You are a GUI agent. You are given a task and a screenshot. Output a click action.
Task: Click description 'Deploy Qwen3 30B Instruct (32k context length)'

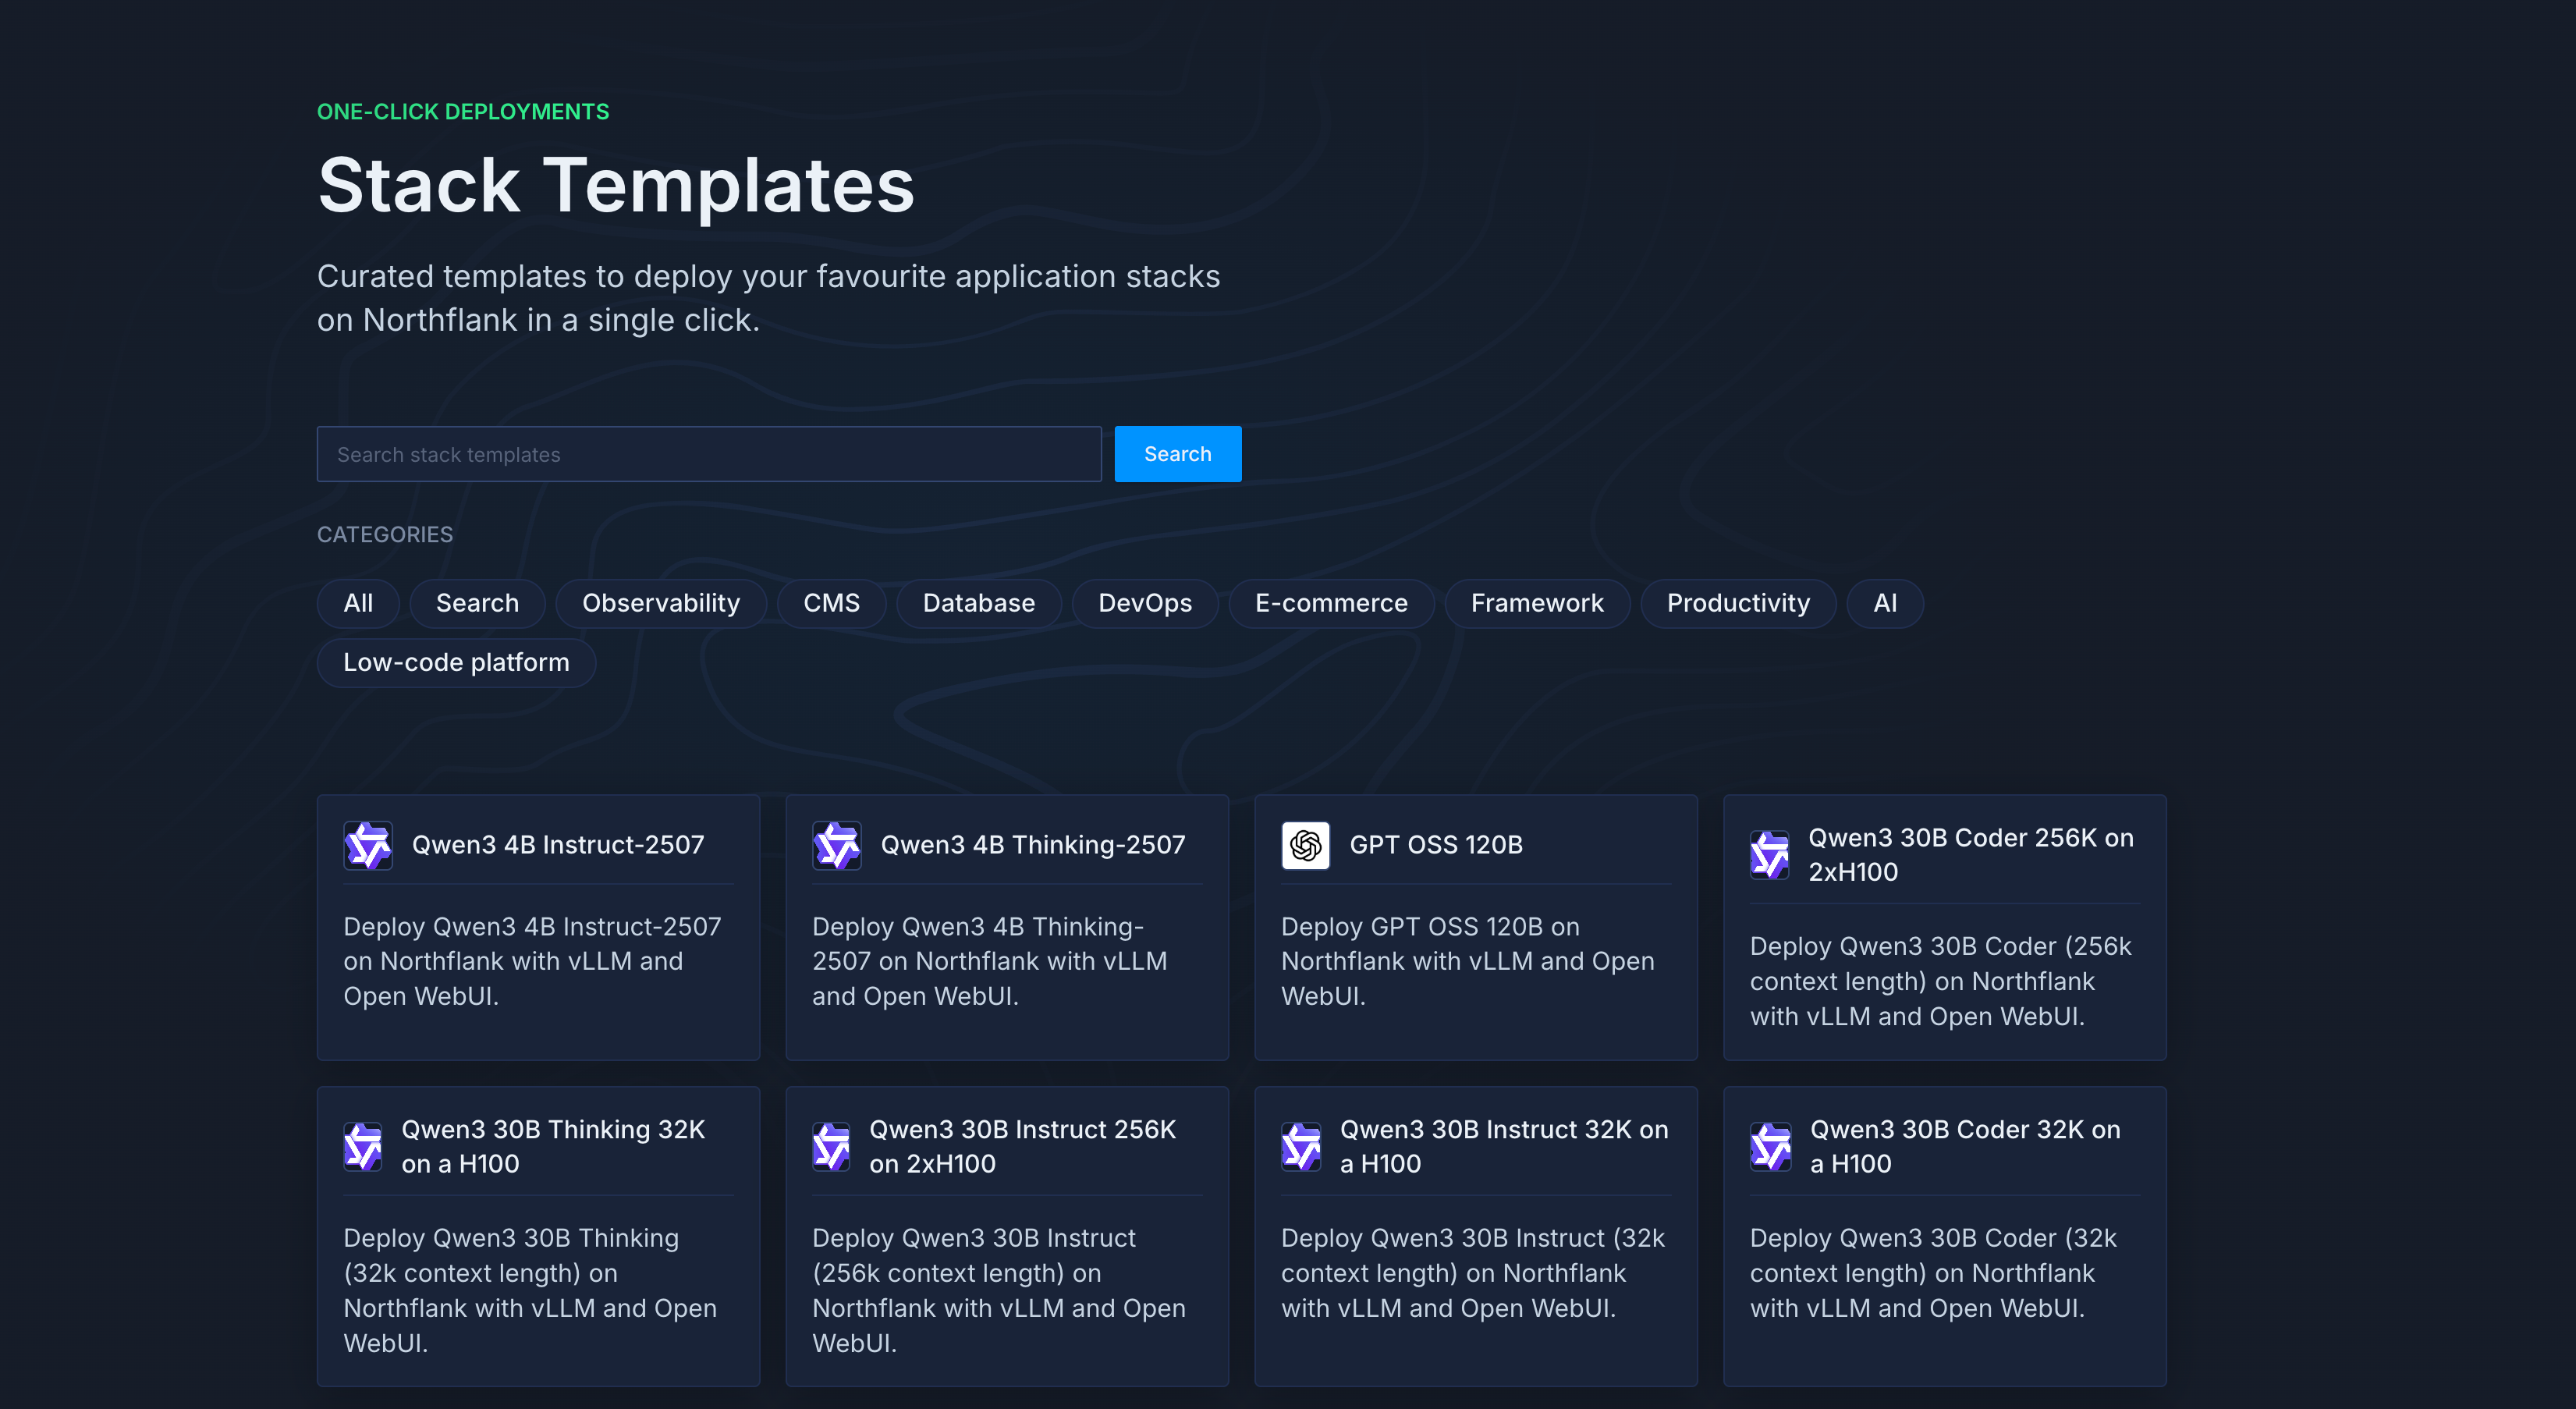(1473, 1273)
